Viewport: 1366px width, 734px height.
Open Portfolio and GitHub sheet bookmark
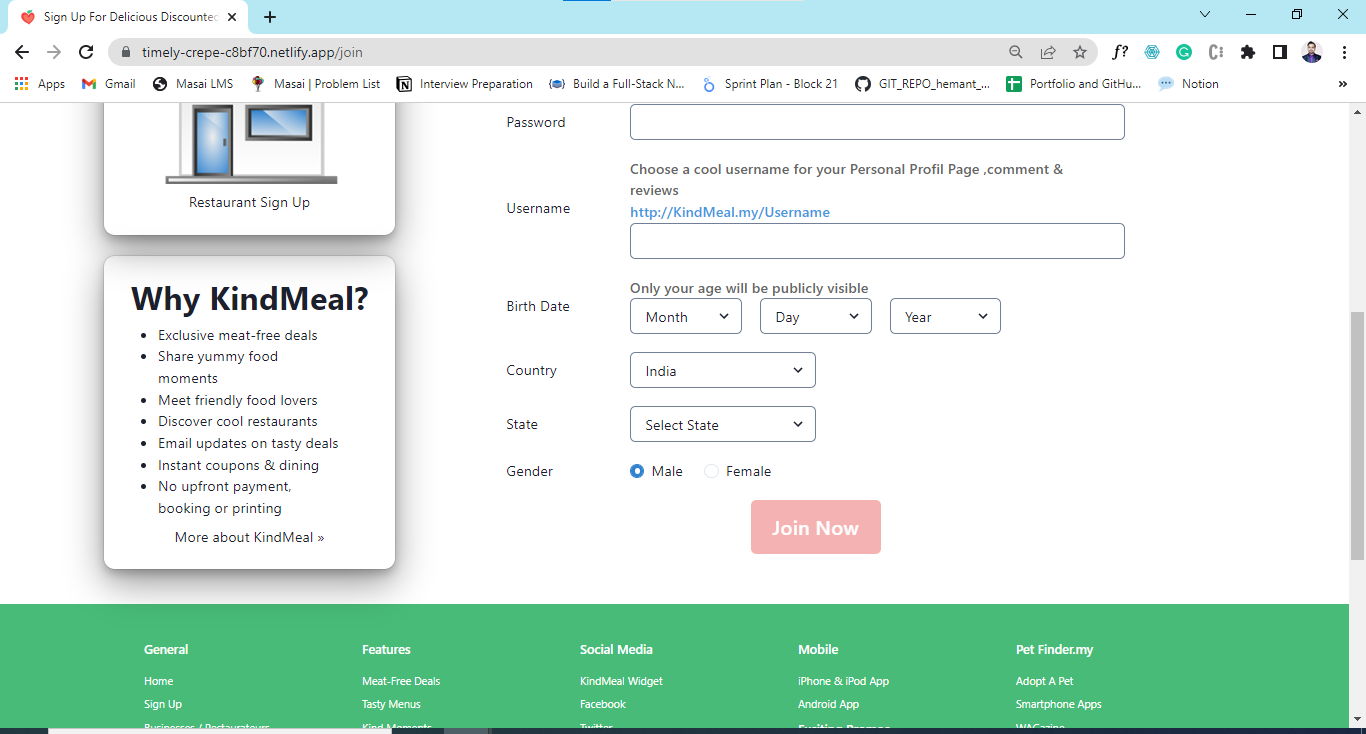pyautogui.click(x=1074, y=84)
